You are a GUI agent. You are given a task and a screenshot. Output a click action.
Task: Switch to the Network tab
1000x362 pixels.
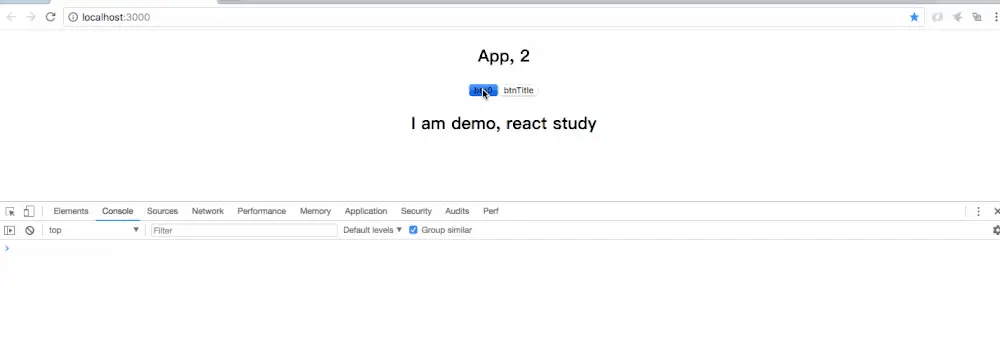pyautogui.click(x=208, y=211)
